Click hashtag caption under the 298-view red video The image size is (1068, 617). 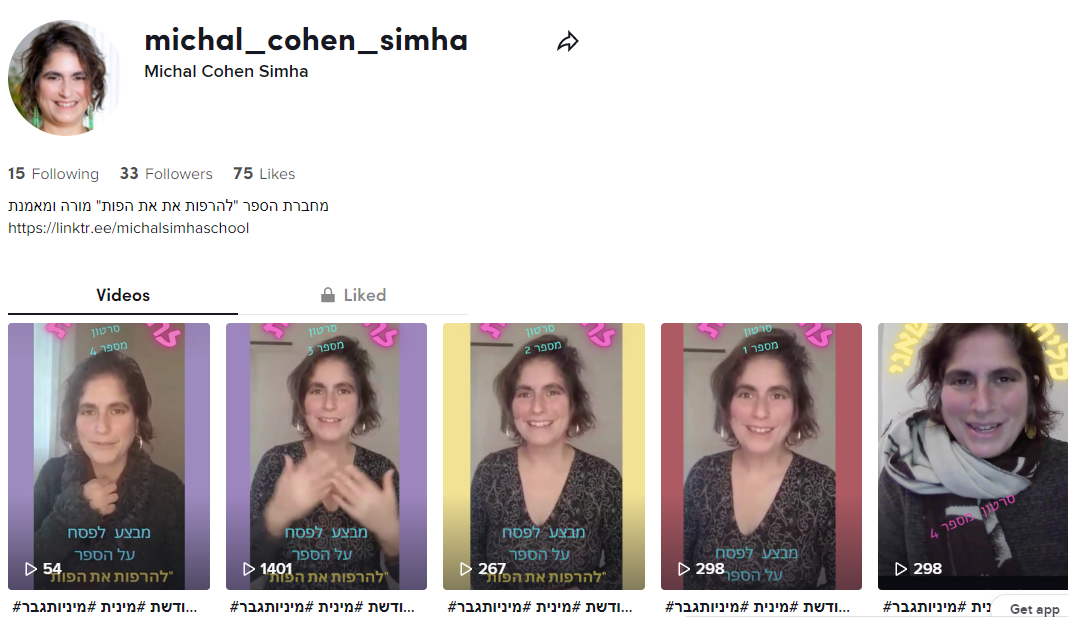pyautogui.click(x=757, y=606)
